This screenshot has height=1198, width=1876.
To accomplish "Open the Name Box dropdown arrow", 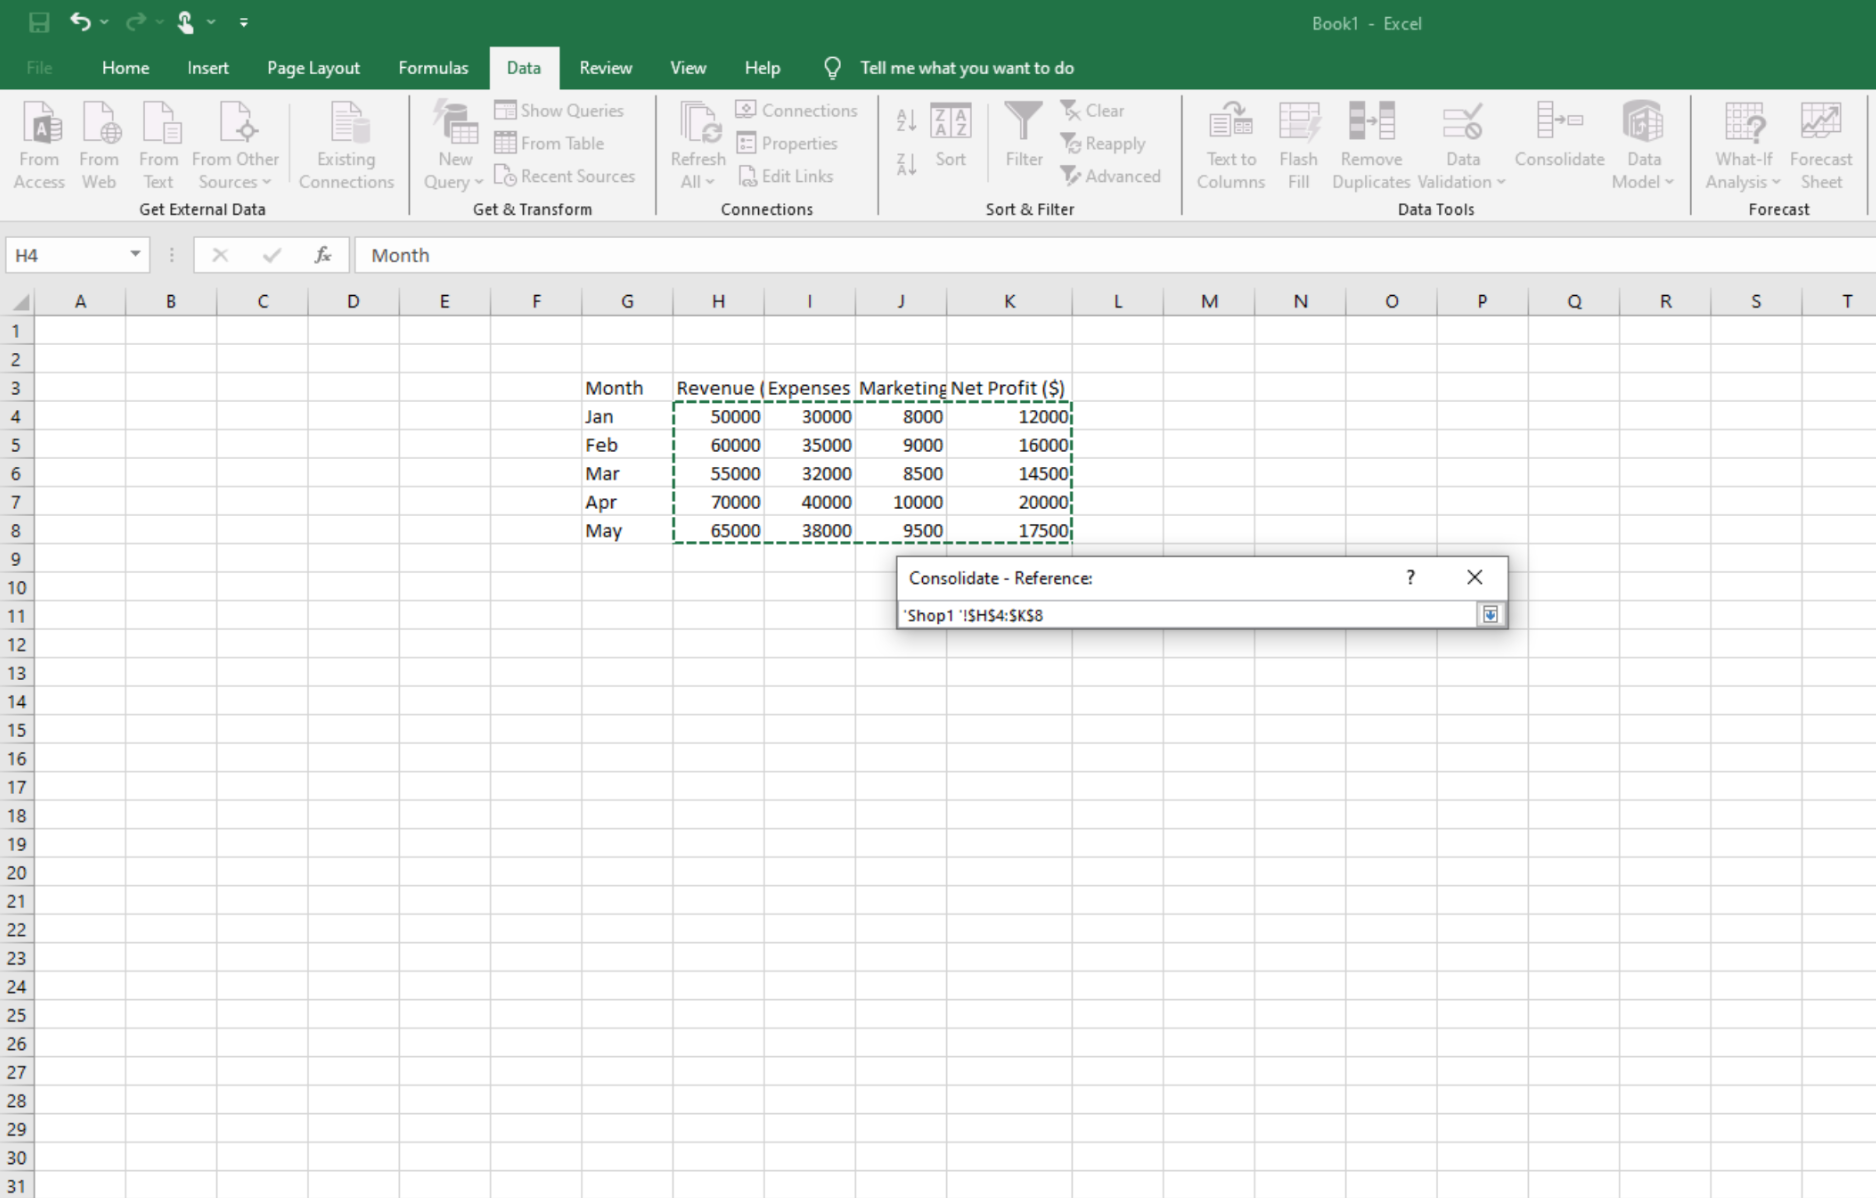I will tap(135, 255).
